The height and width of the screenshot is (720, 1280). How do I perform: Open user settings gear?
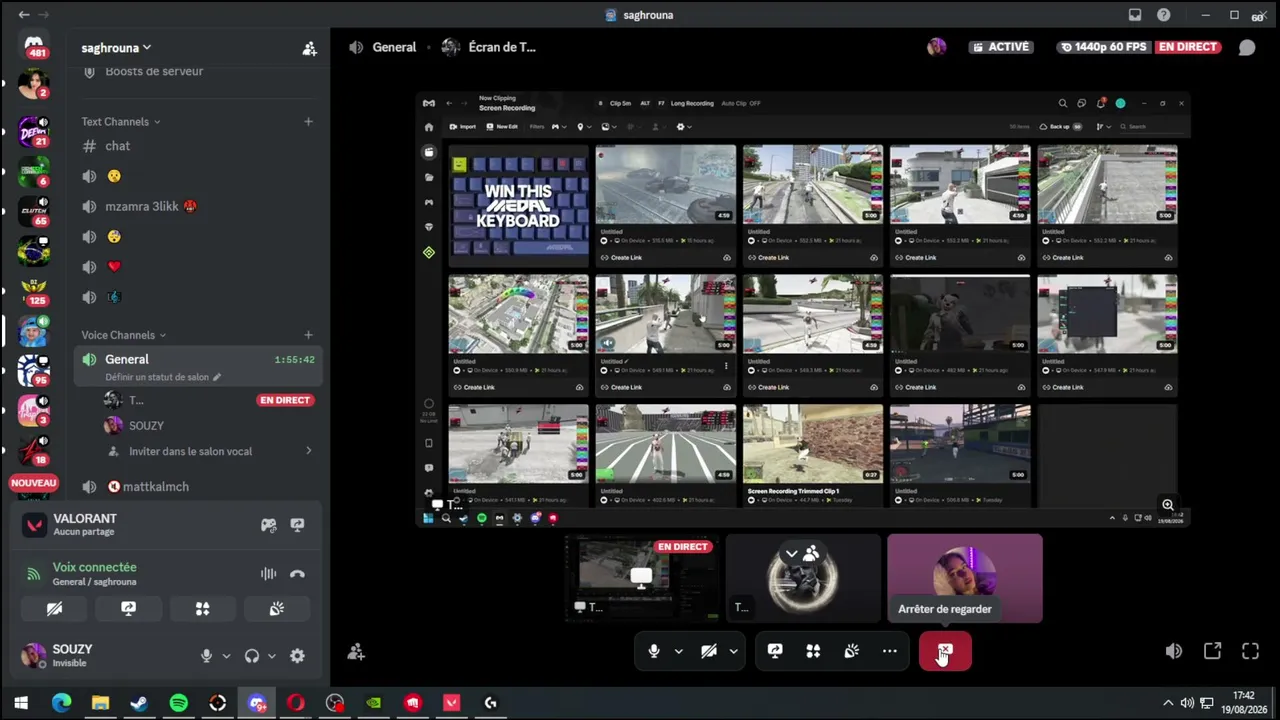(297, 656)
